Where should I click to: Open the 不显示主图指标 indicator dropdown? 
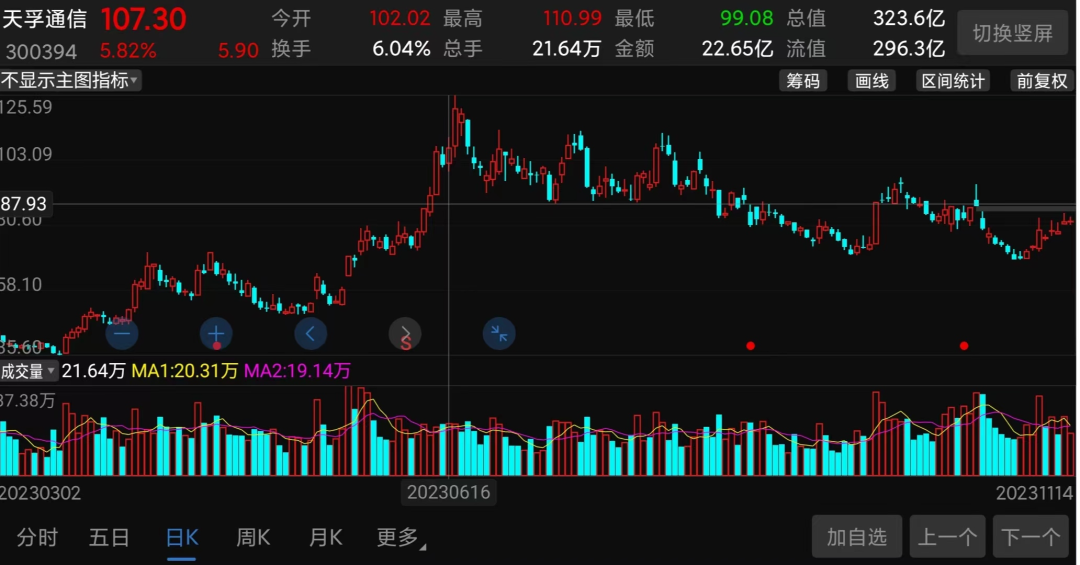pyautogui.click(x=70, y=81)
